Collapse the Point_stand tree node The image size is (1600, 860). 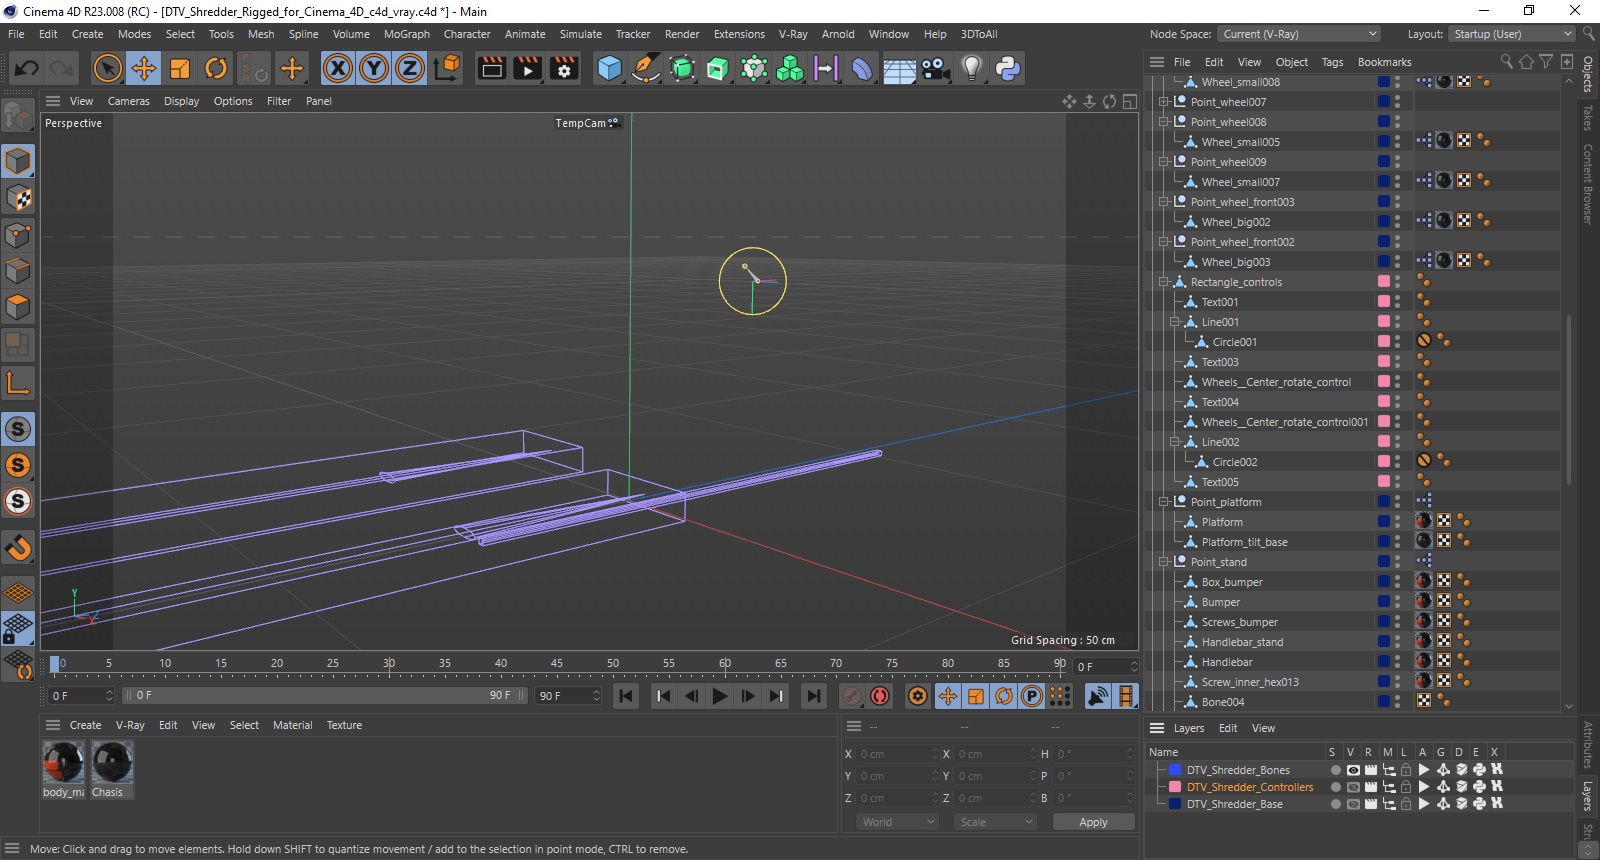coord(1164,562)
